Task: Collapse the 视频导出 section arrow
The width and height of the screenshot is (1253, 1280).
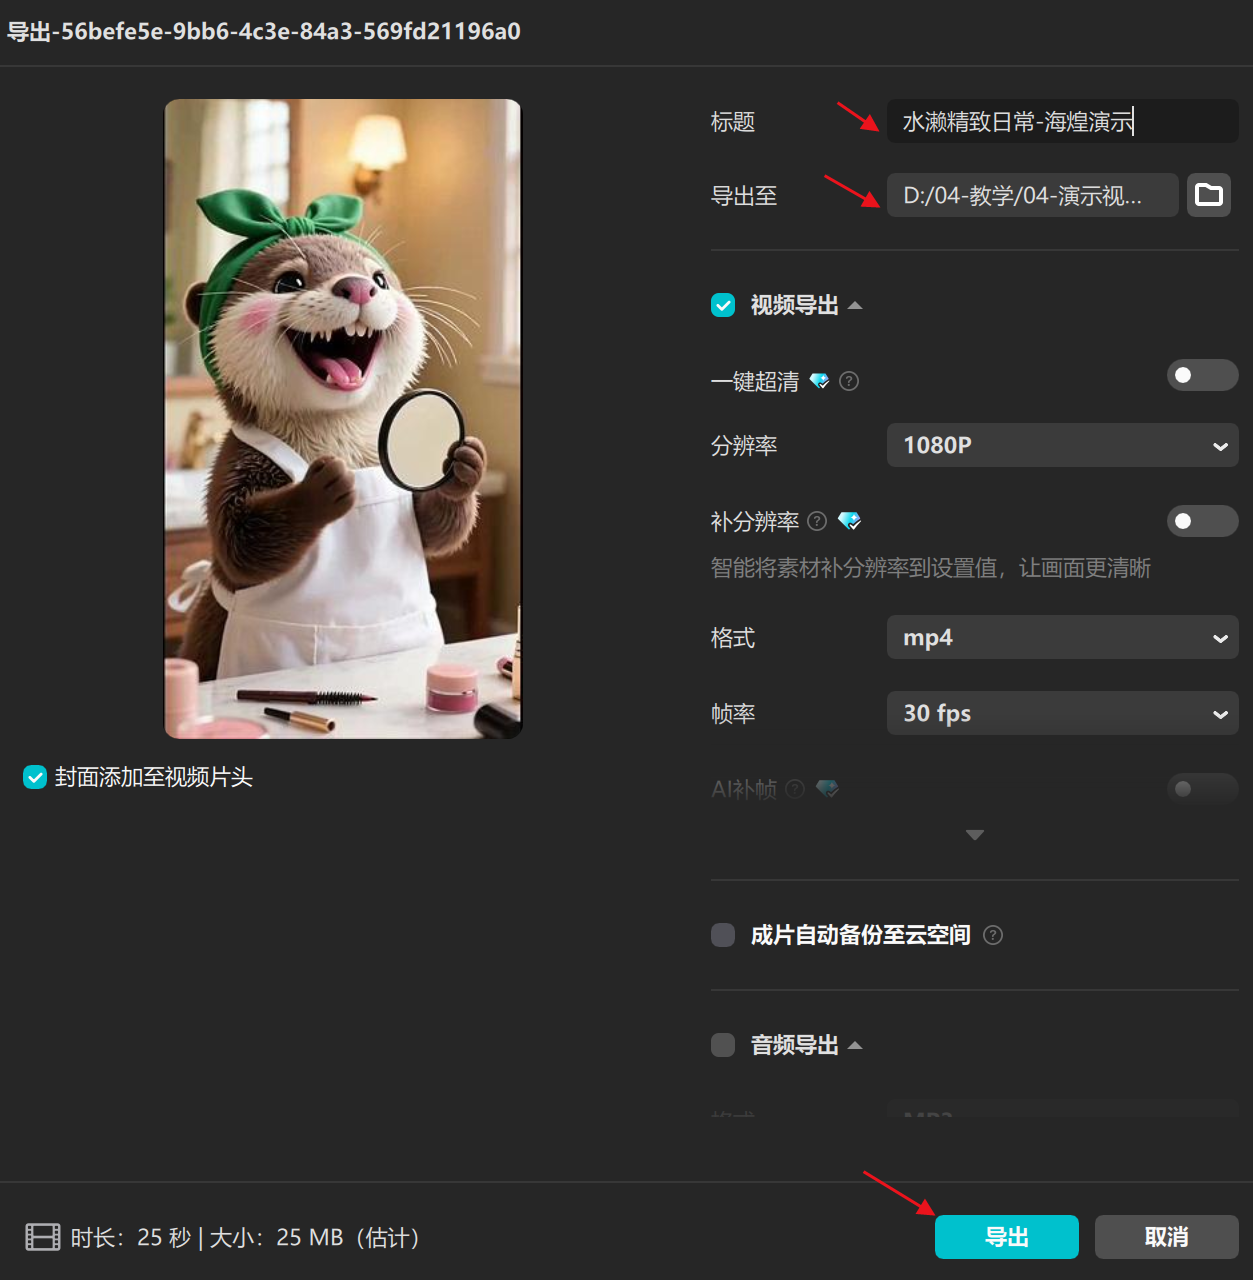Action: tap(855, 305)
